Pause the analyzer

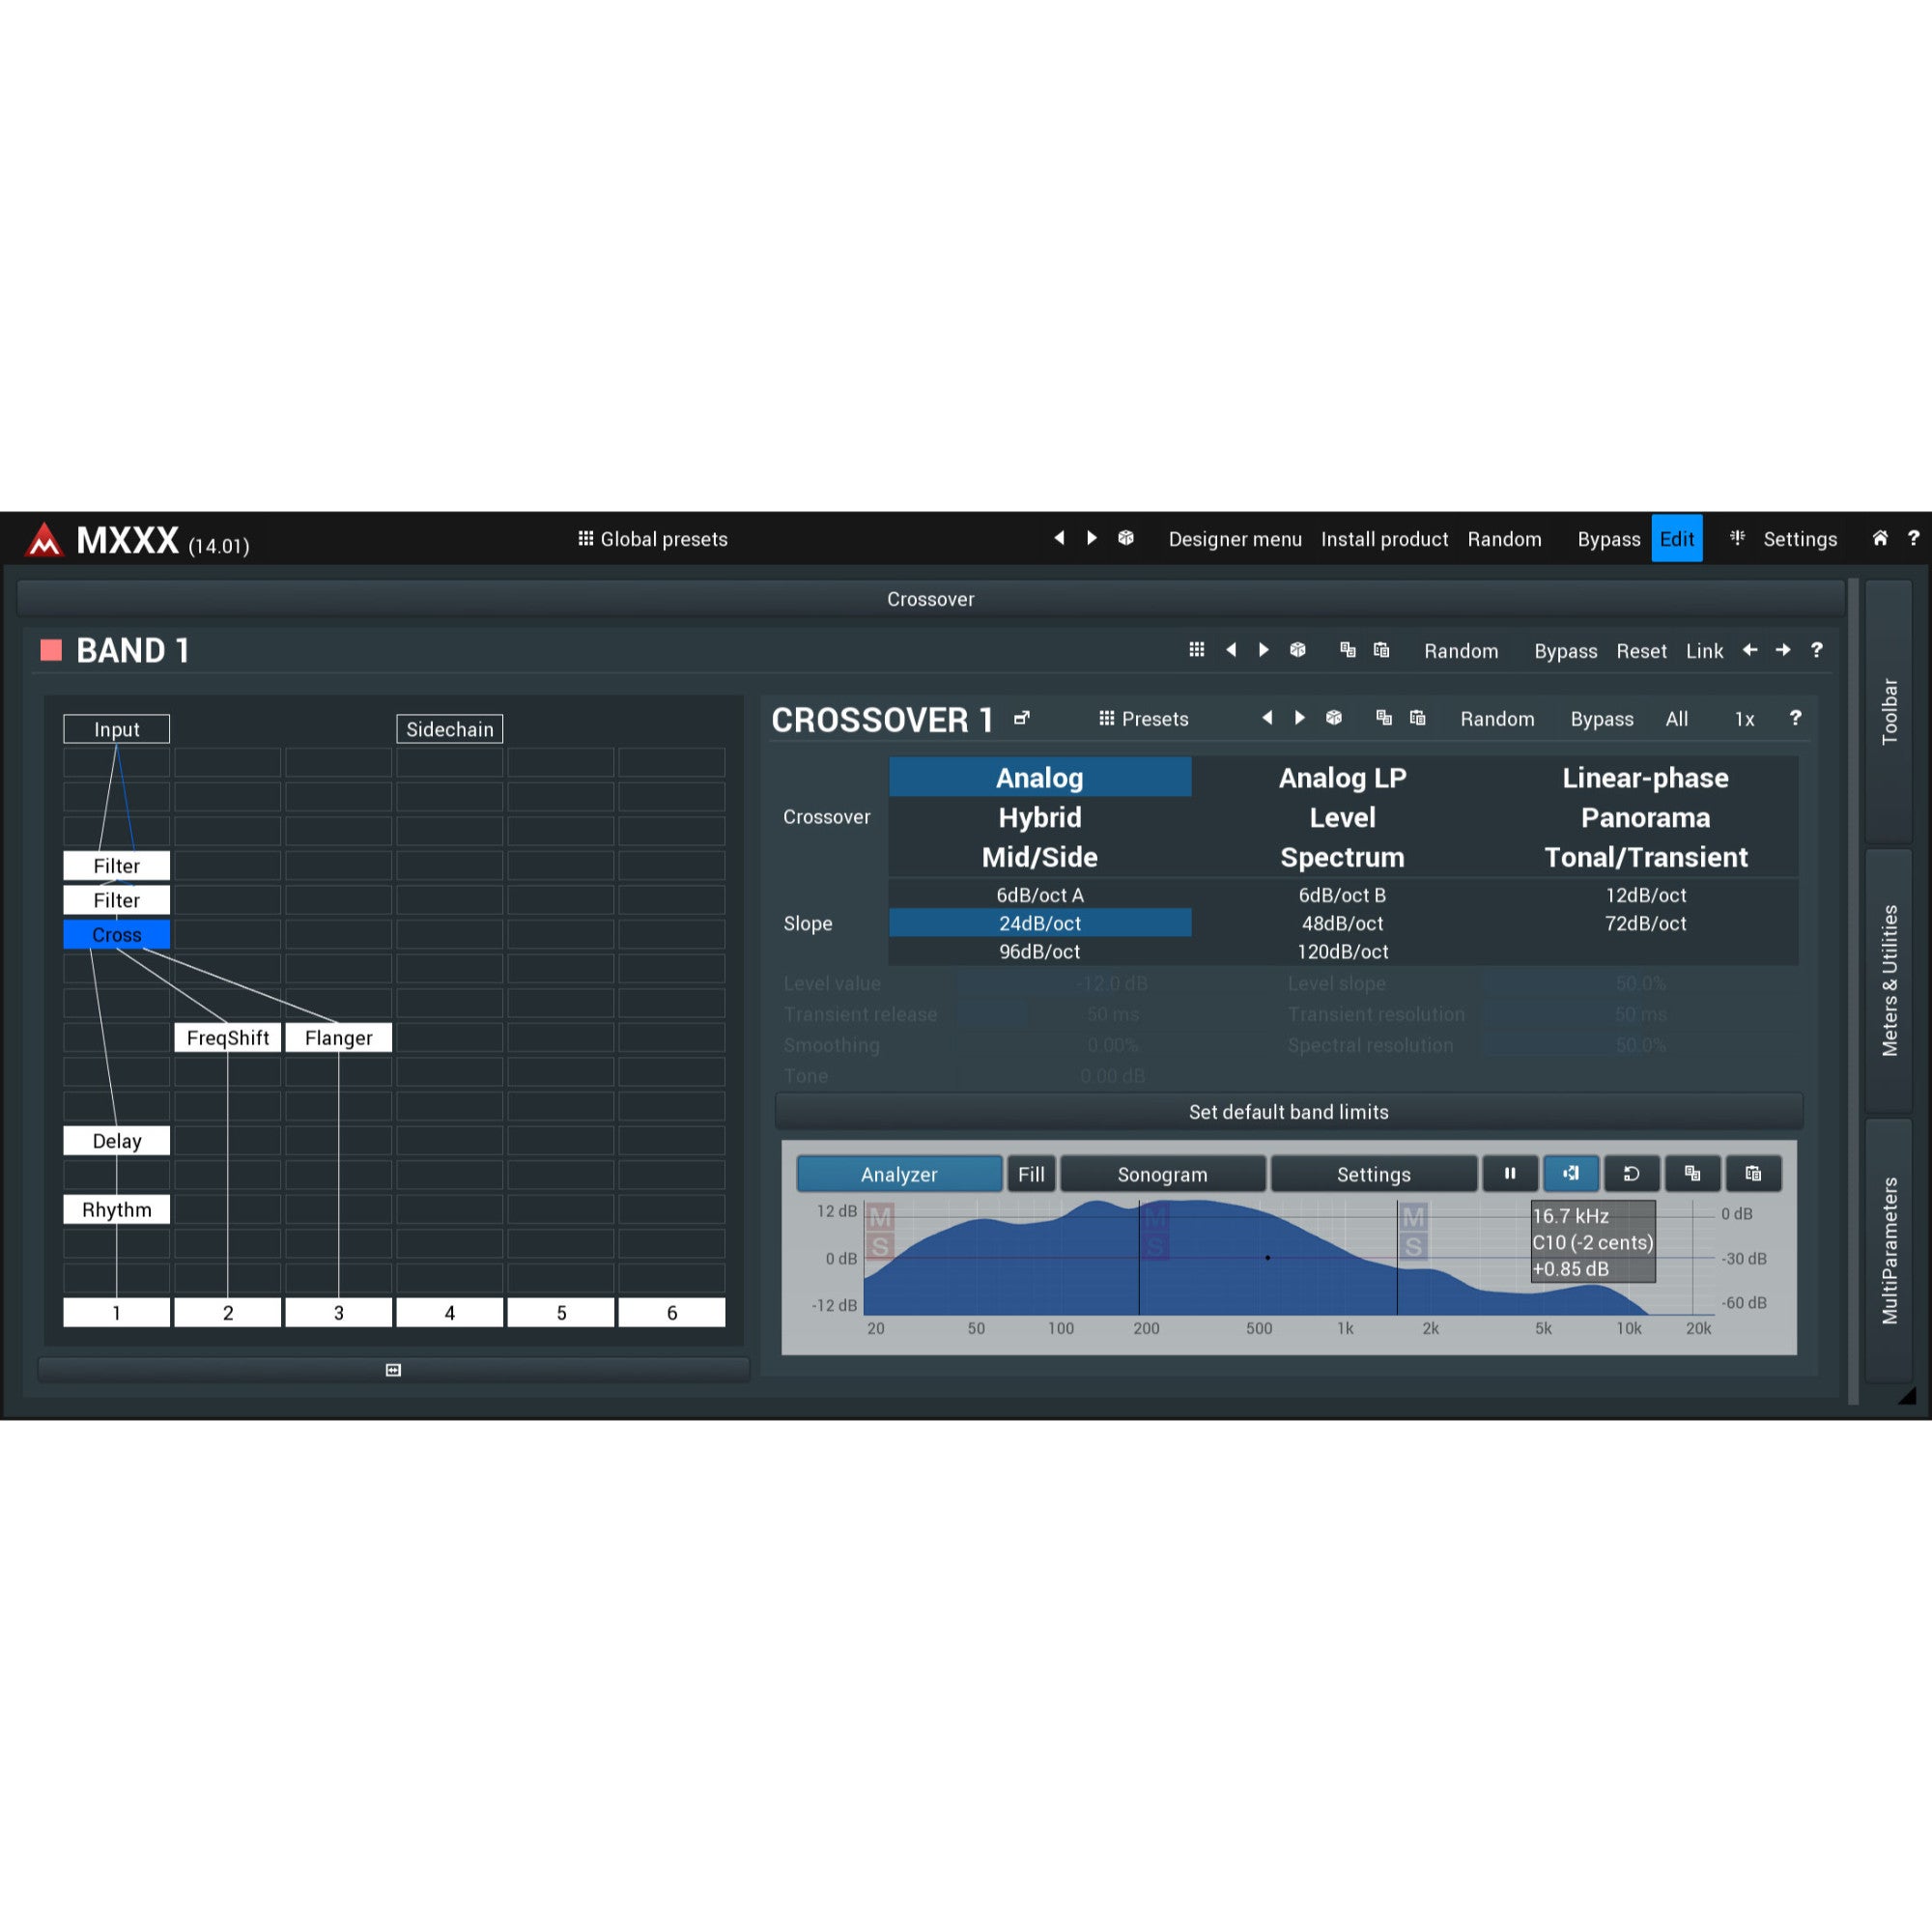pyautogui.click(x=1510, y=1173)
